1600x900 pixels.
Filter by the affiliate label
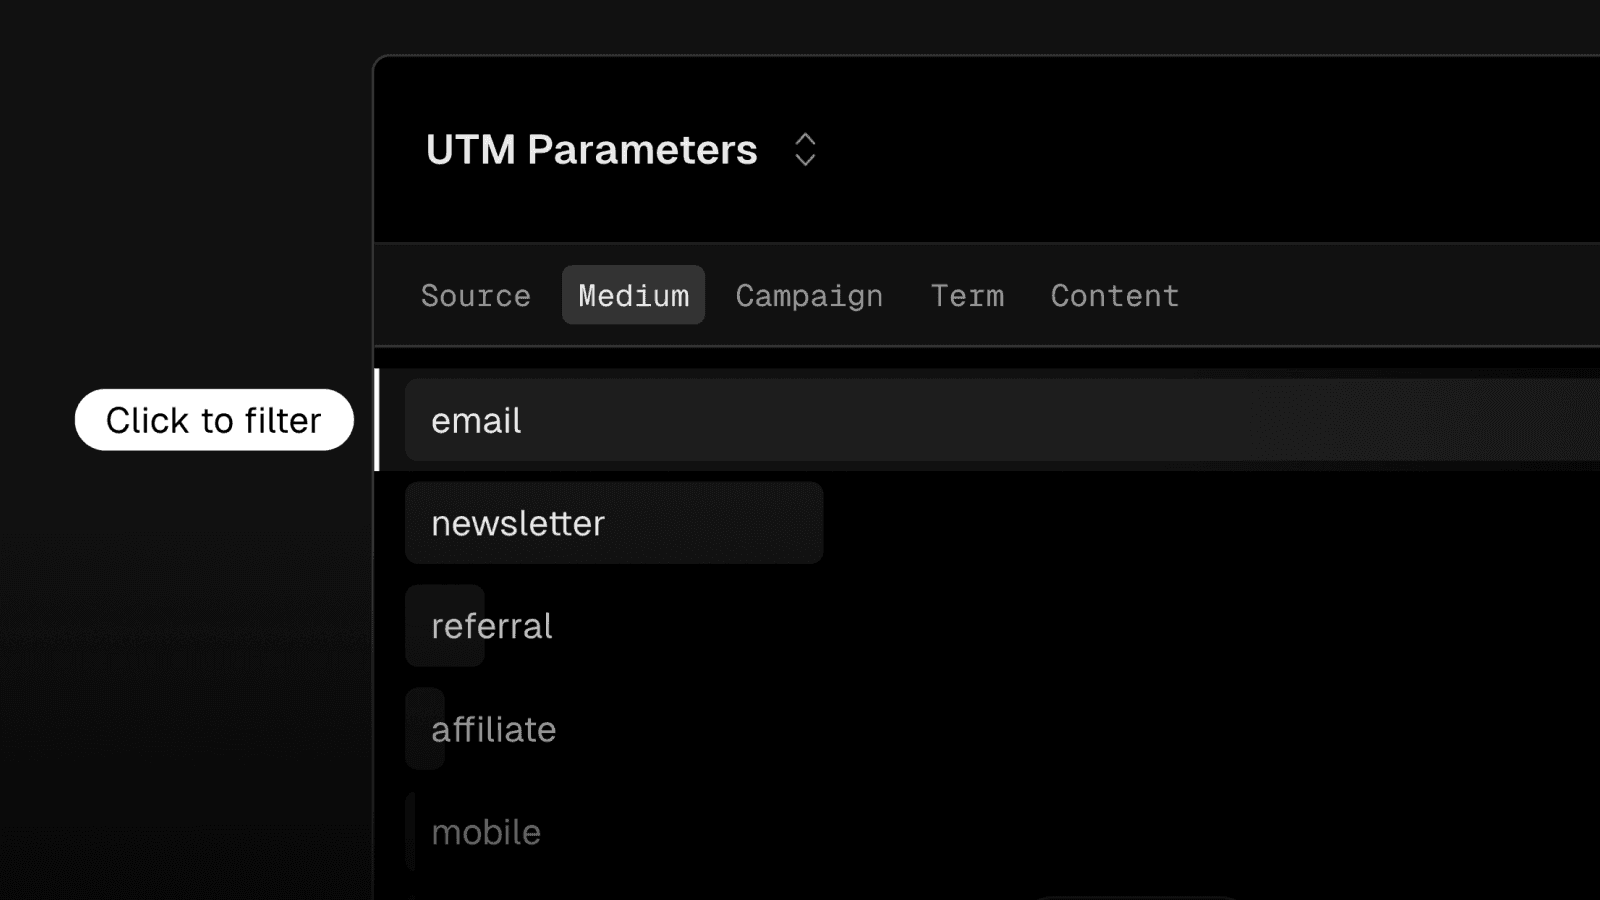click(x=493, y=730)
